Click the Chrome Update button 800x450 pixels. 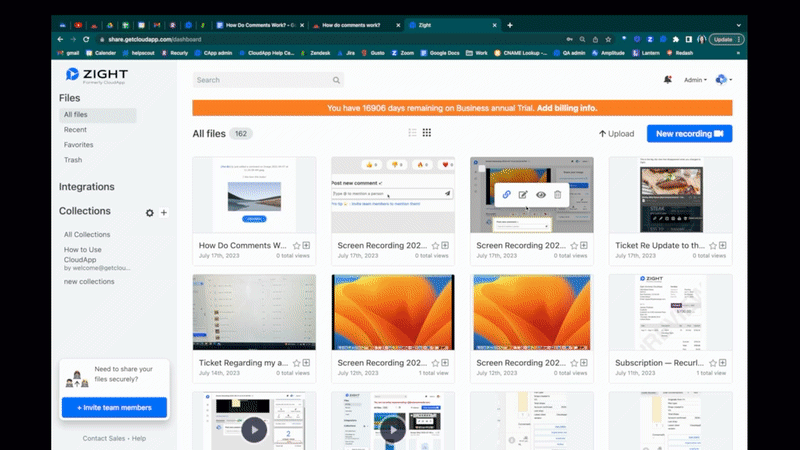coord(726,39)
